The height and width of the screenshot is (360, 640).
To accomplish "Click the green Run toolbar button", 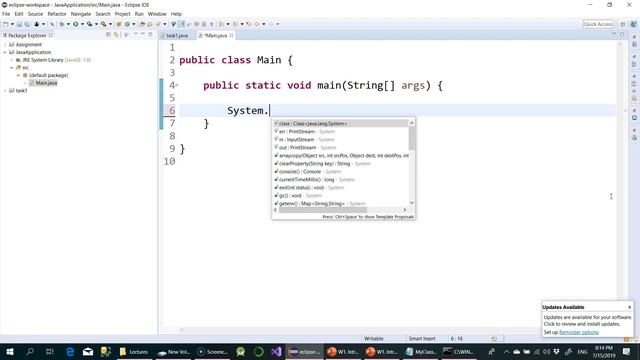I will coord(76,24).
